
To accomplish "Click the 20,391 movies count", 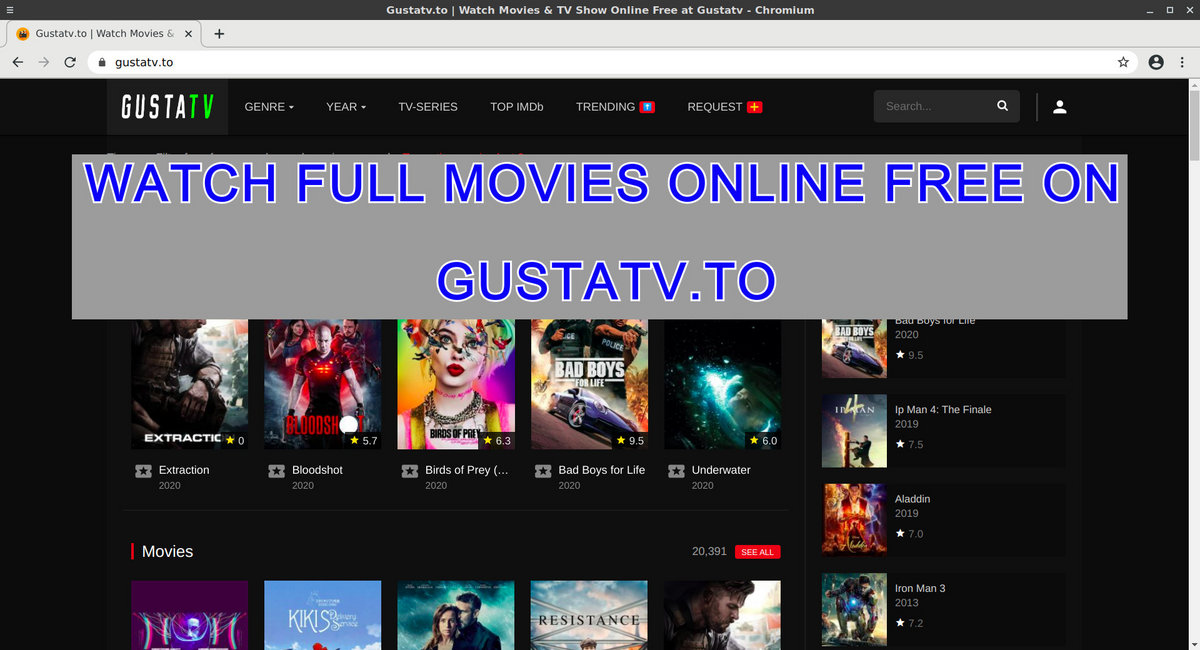I will 709,551.
